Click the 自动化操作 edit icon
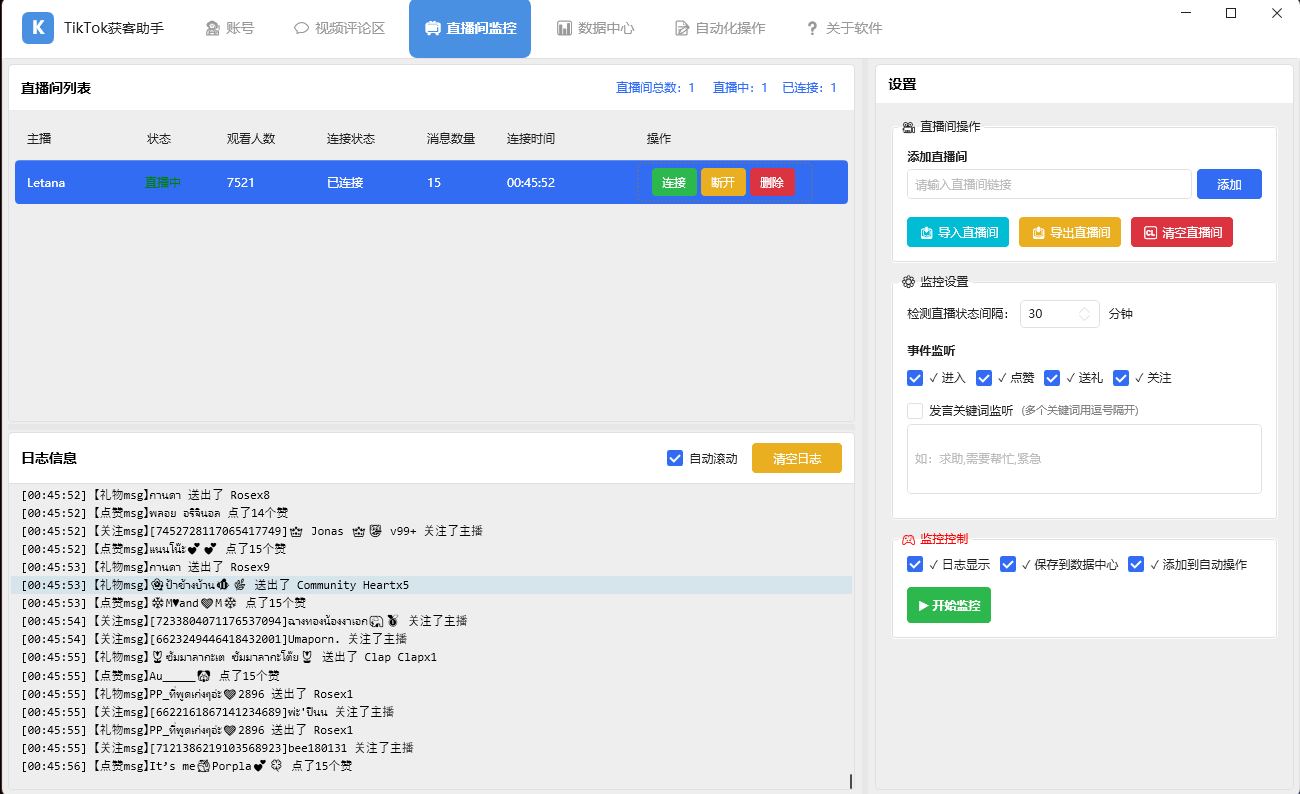This screenshot has width=1300, height=794. click(682, 29)
